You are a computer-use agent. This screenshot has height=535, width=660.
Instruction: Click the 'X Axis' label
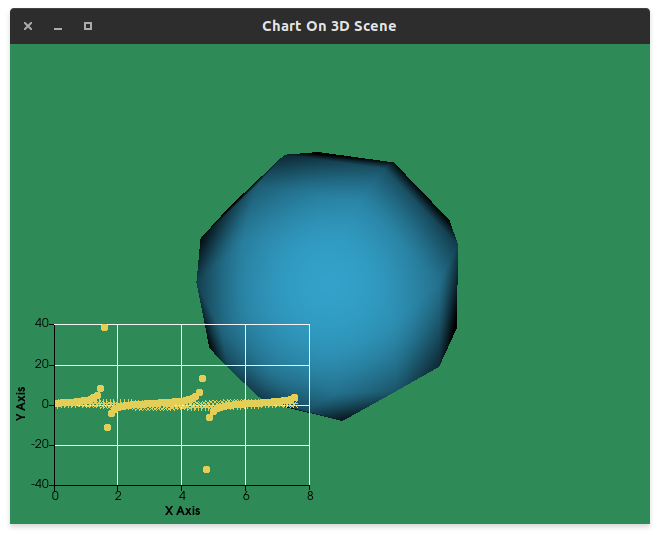pyautogui.click(x=182, y=511)
